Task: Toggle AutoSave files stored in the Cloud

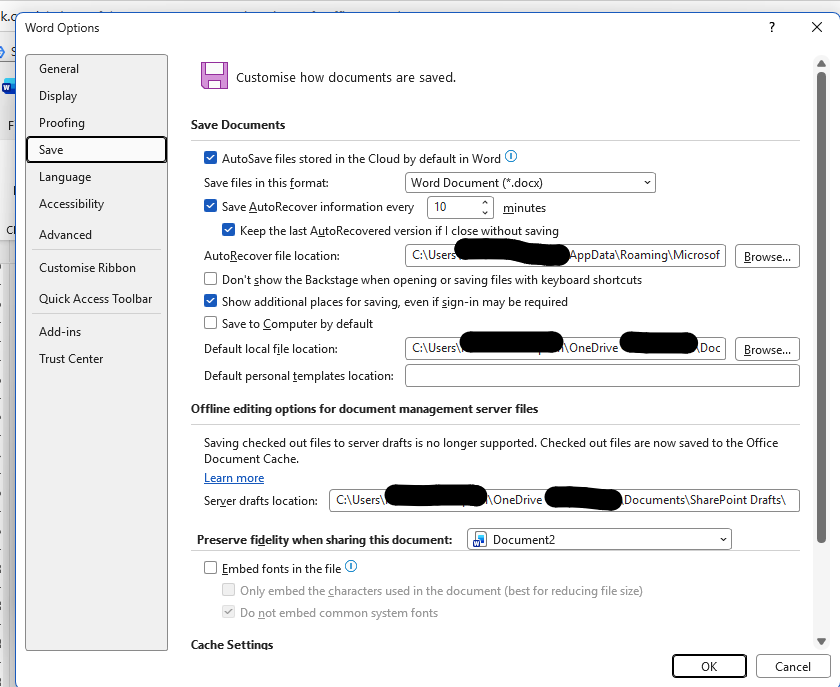Action: [x=211, y=158]
